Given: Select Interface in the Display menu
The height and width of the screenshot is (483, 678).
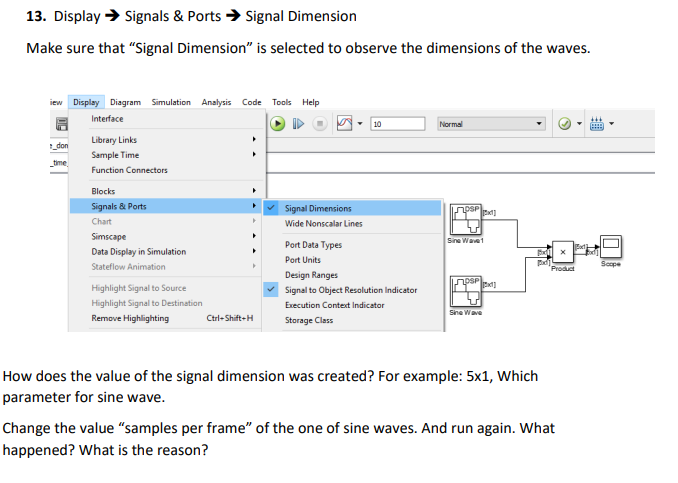Looking at the screenshot, I should (x=166, y=118).
